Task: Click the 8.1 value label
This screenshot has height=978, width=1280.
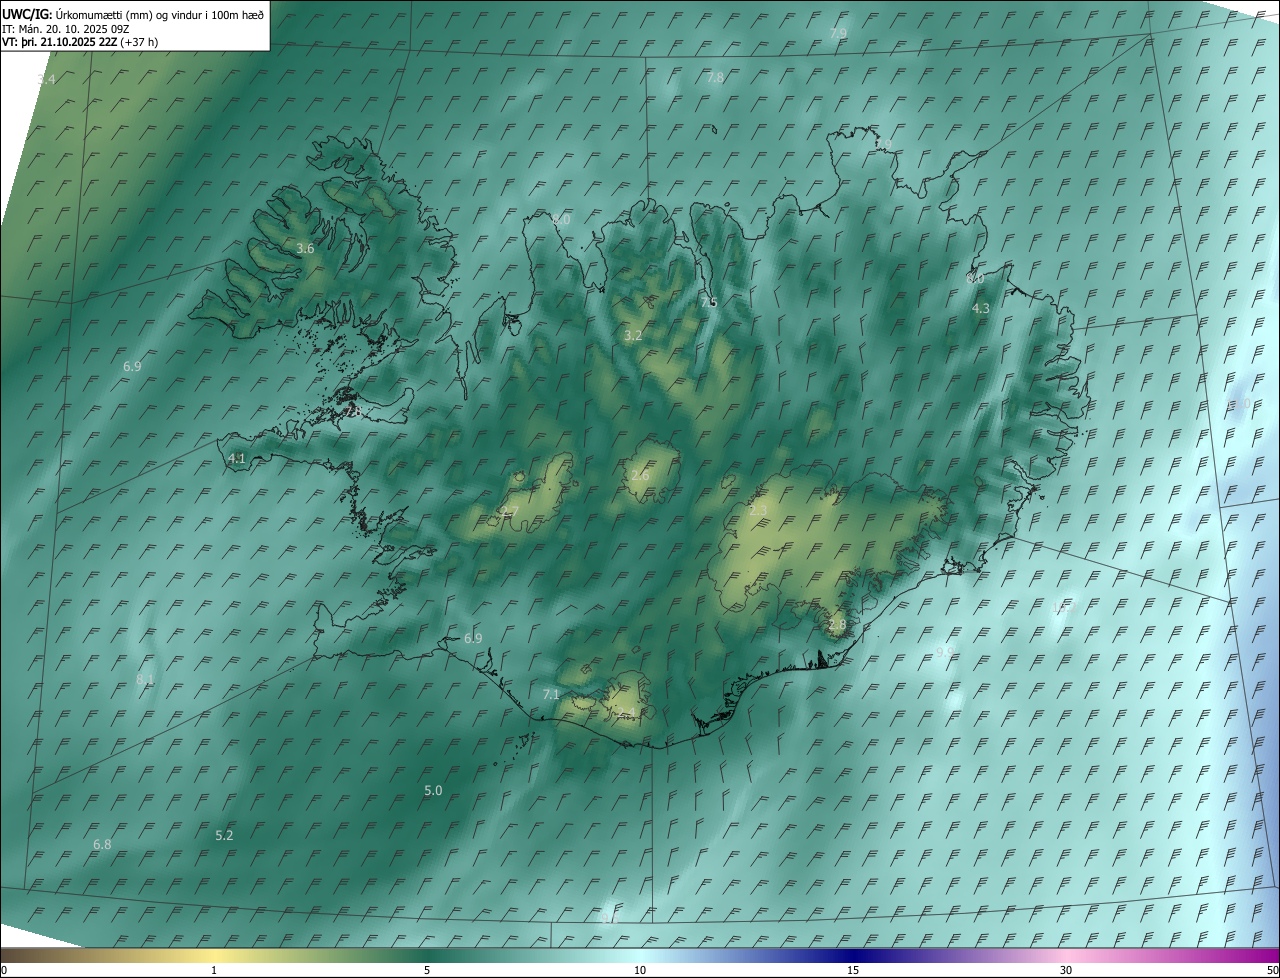Action: point(145,680)
